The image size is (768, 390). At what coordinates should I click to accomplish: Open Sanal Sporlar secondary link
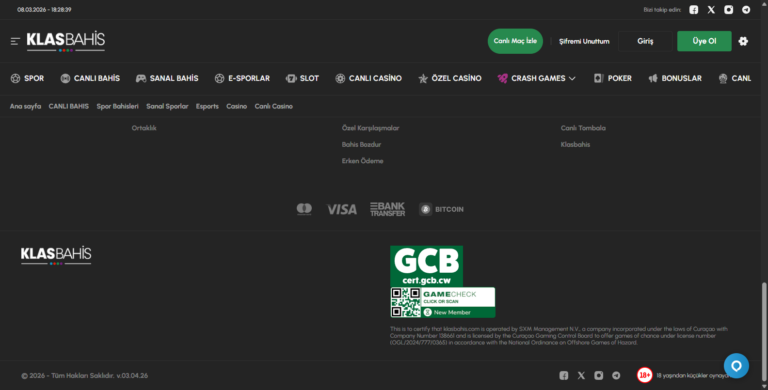coord(167,106)
